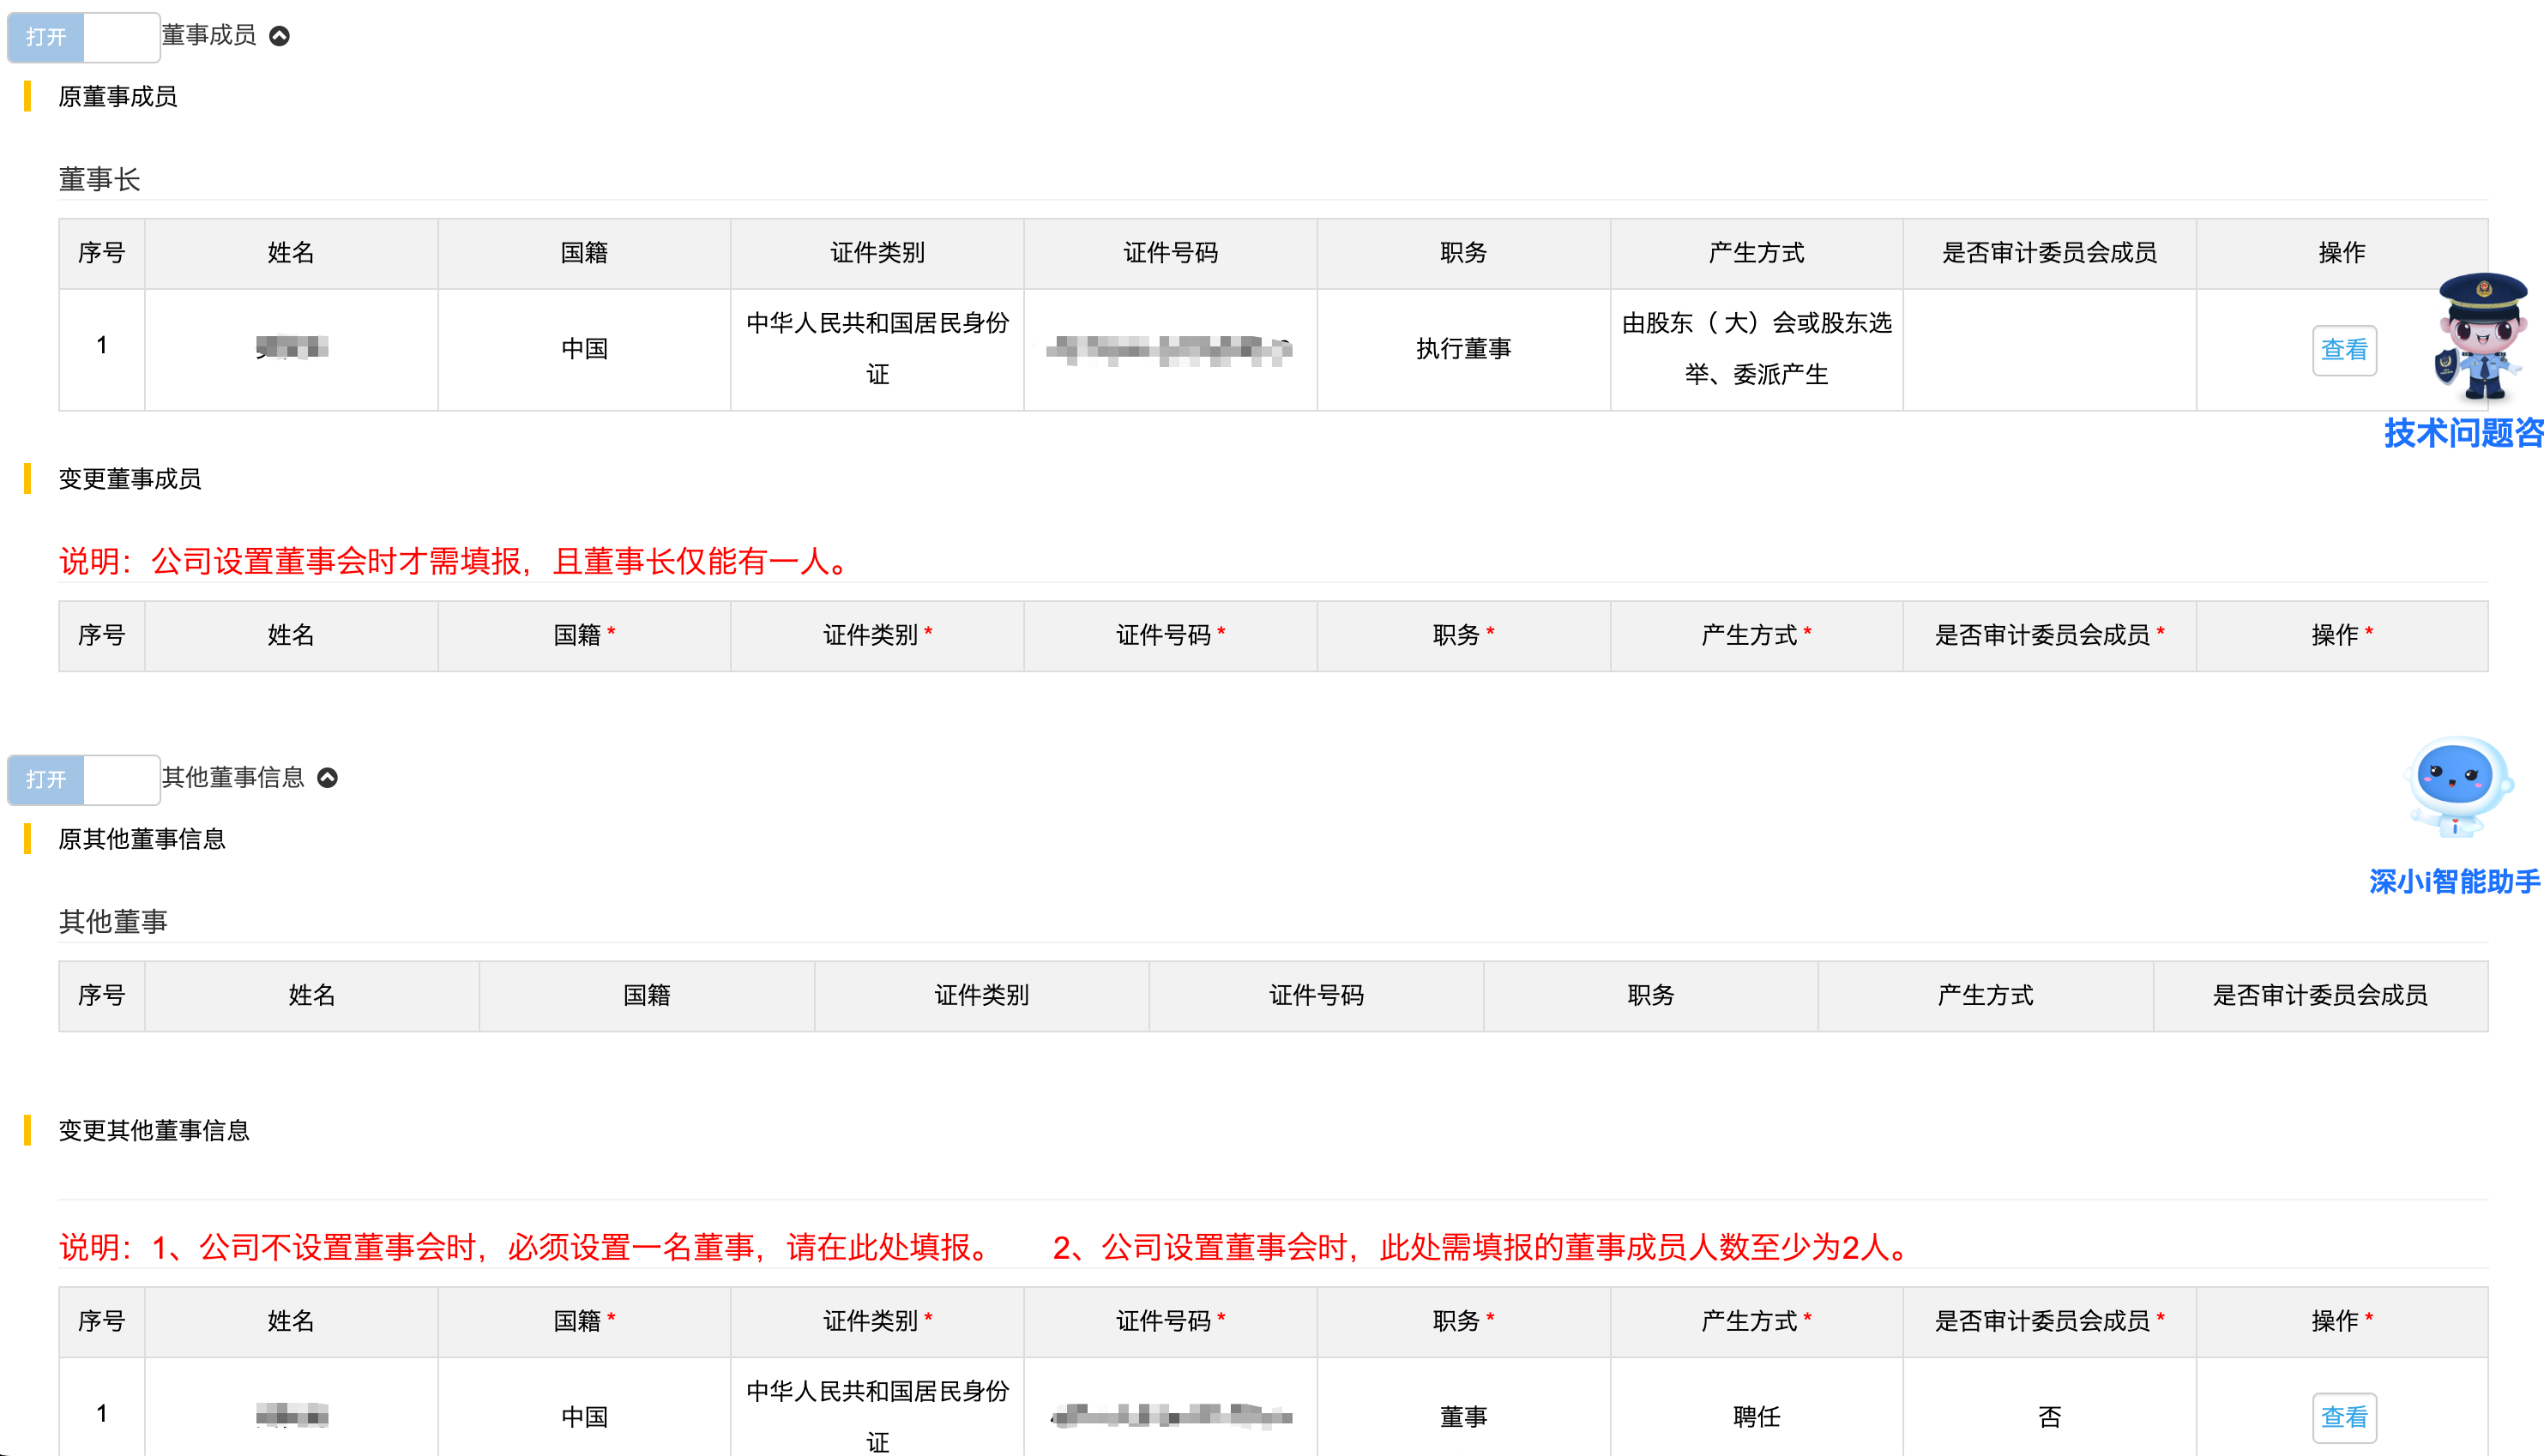This screenshot has width=2544, height=1456.
Task: Click the 变更其他董事信息 section heading
Action: pos(154,1130)
